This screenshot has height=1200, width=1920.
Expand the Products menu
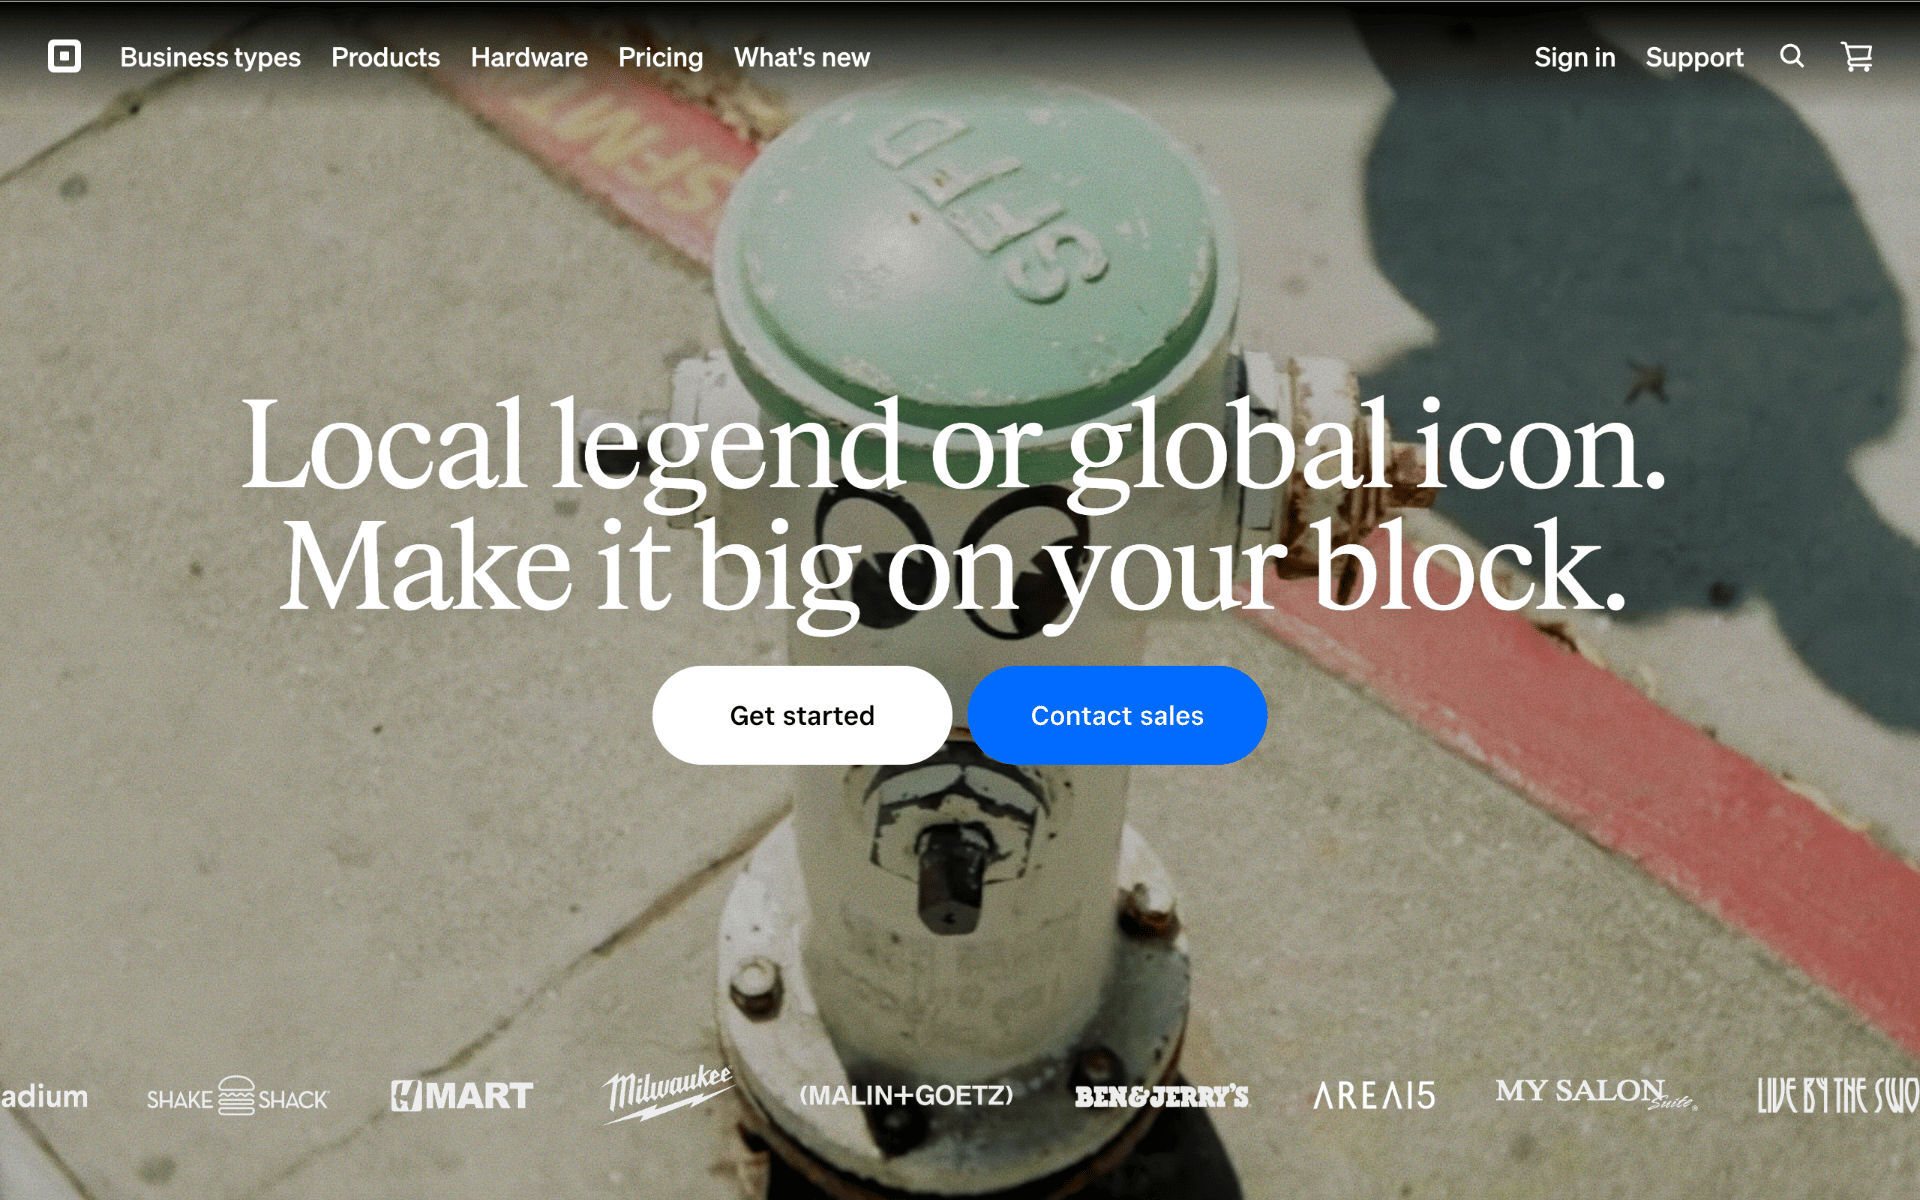coord(385,57)
